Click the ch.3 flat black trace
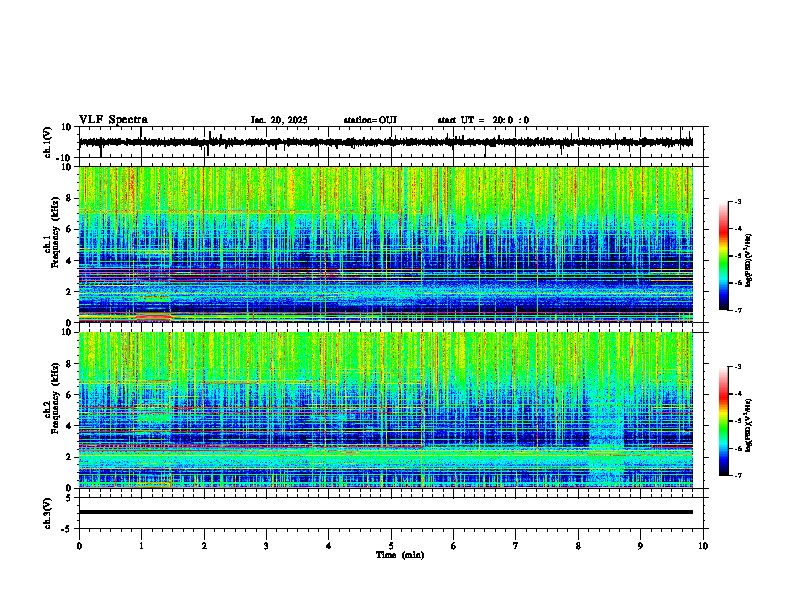 tap(386, 512)
